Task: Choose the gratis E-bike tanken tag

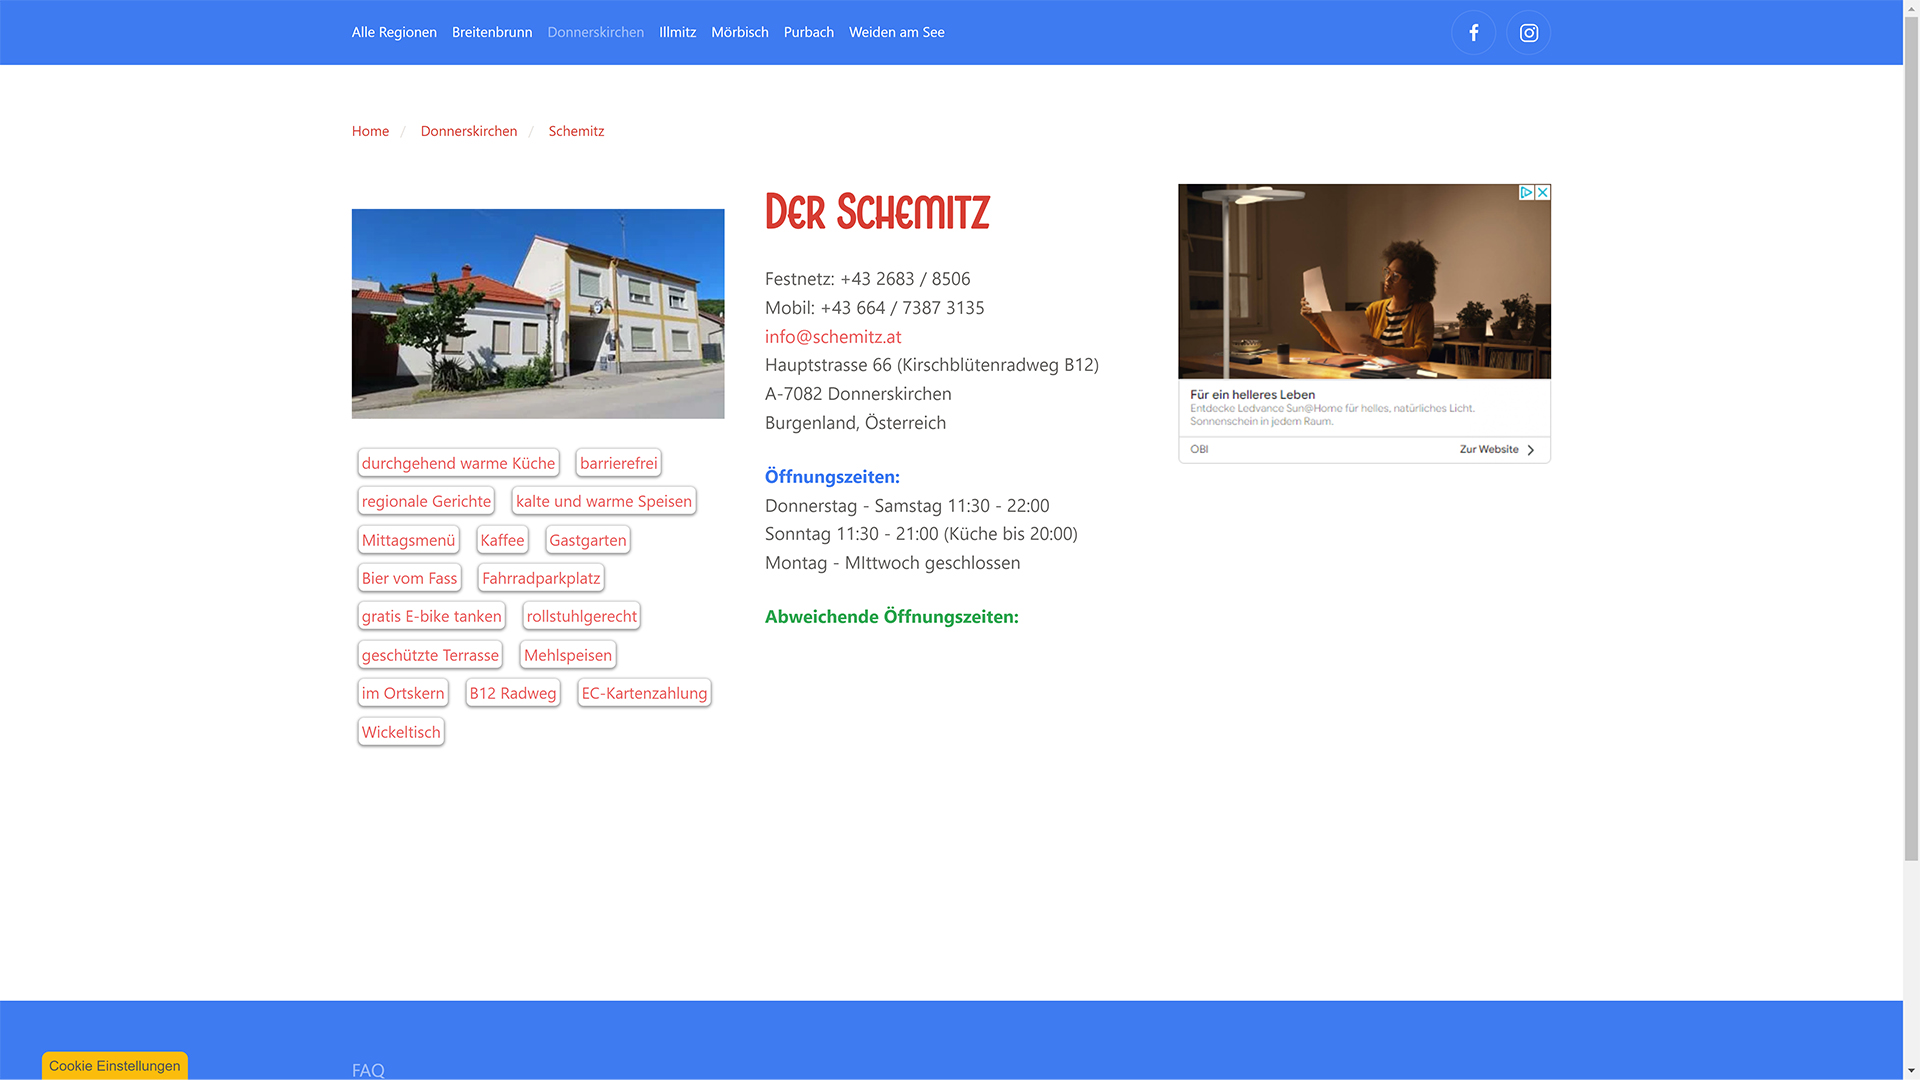Action: tap(431, 616)
